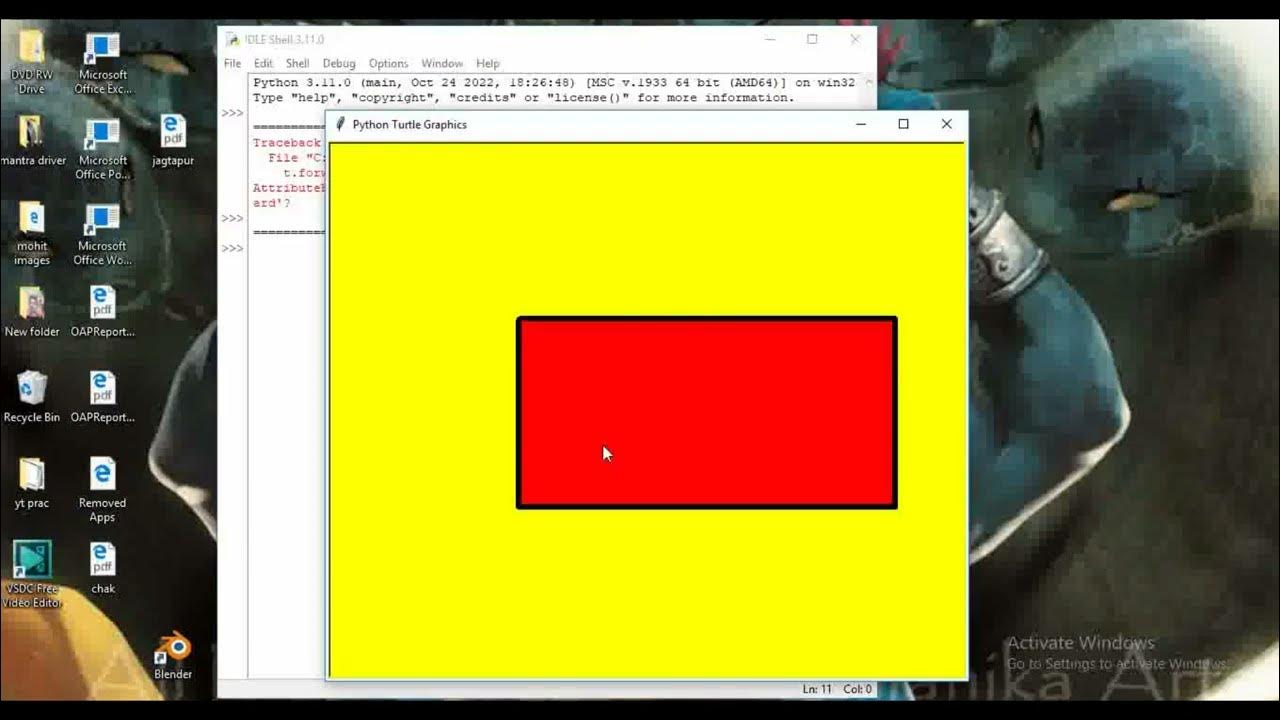Click the IDLE Shell title bar Python icon

232,39
